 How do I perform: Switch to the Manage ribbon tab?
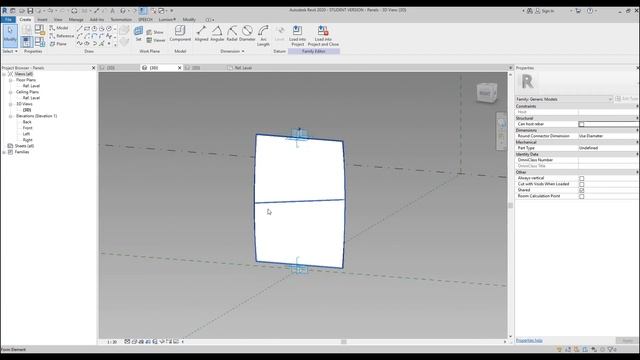coord(76,20)
